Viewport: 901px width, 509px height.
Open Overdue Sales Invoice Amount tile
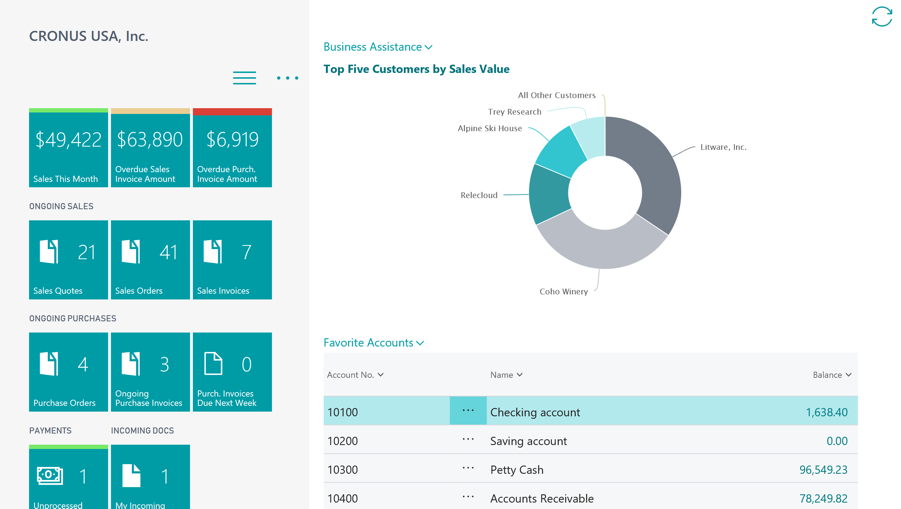[150, 148]
